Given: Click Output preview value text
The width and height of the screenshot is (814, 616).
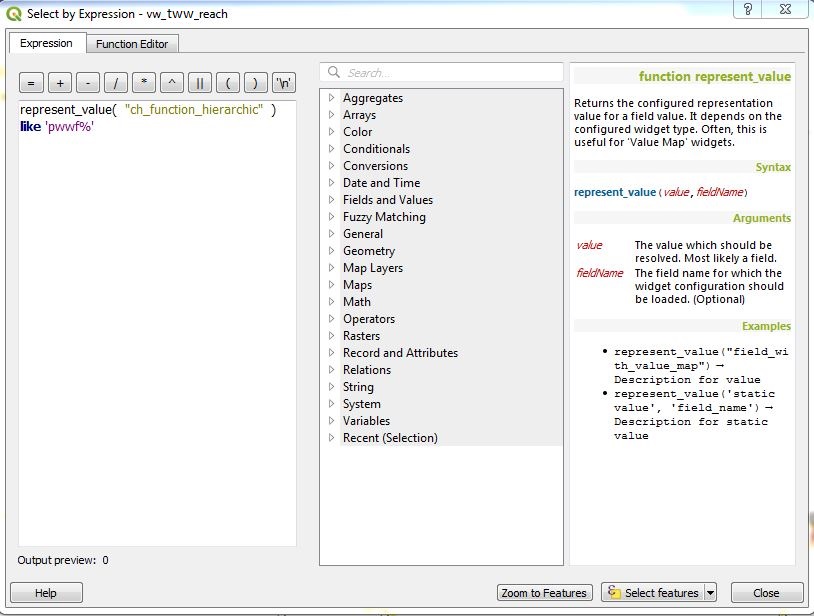Looking at the screenshot, I should (105, 560).
